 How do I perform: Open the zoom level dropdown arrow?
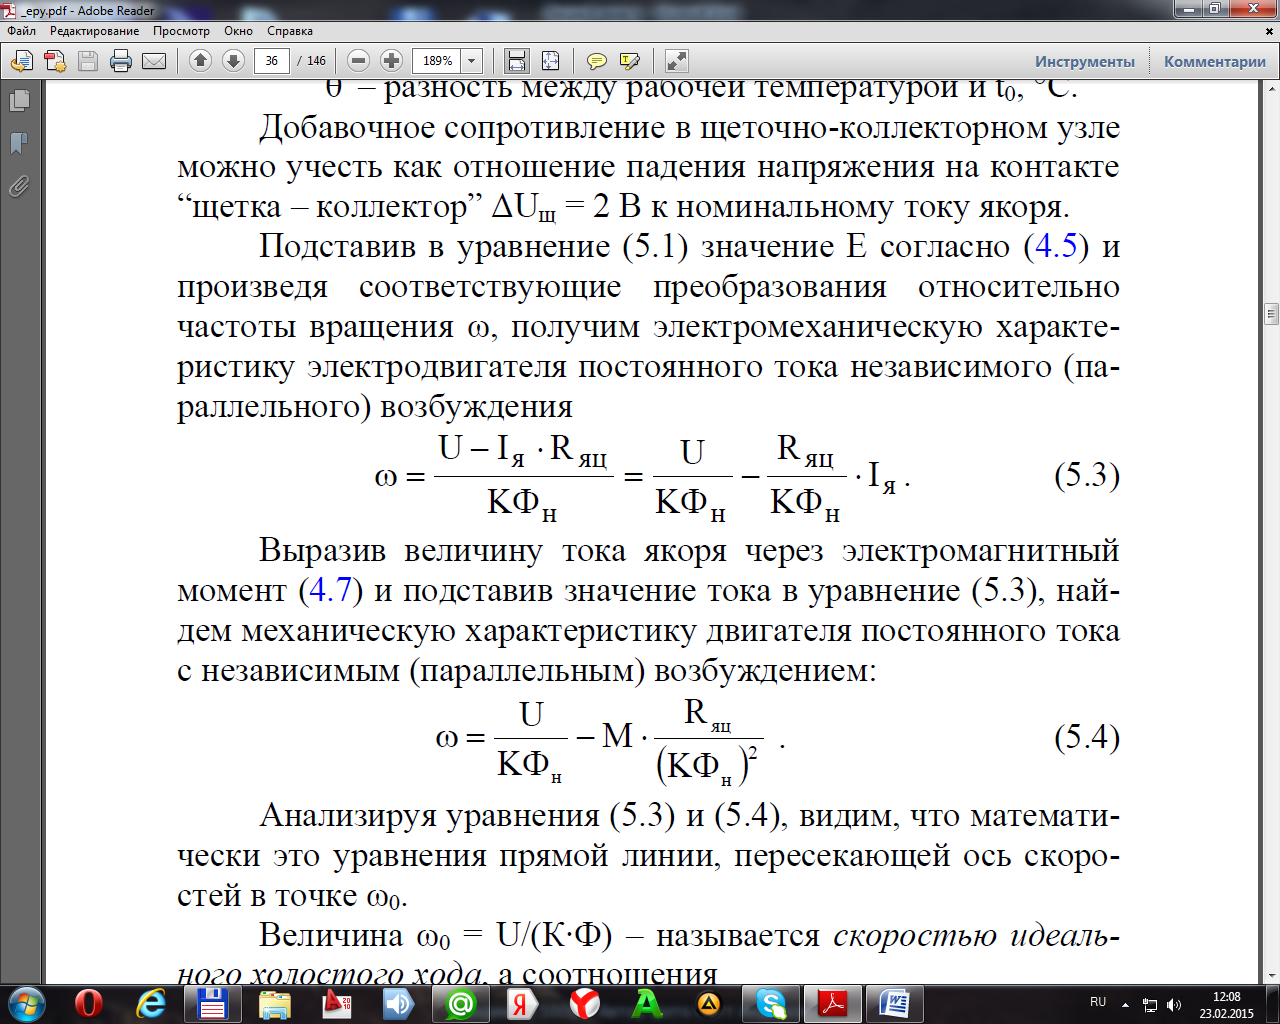point(472,61)
